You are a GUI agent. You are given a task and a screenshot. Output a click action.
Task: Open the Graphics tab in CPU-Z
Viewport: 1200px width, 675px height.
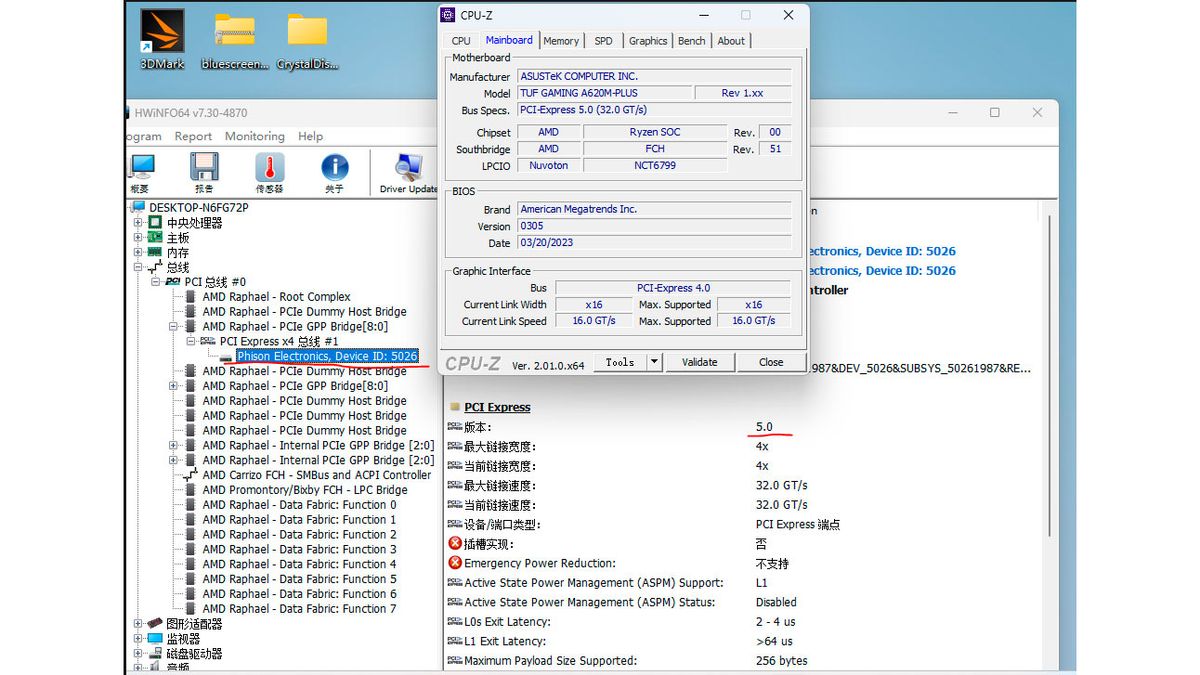648,41
